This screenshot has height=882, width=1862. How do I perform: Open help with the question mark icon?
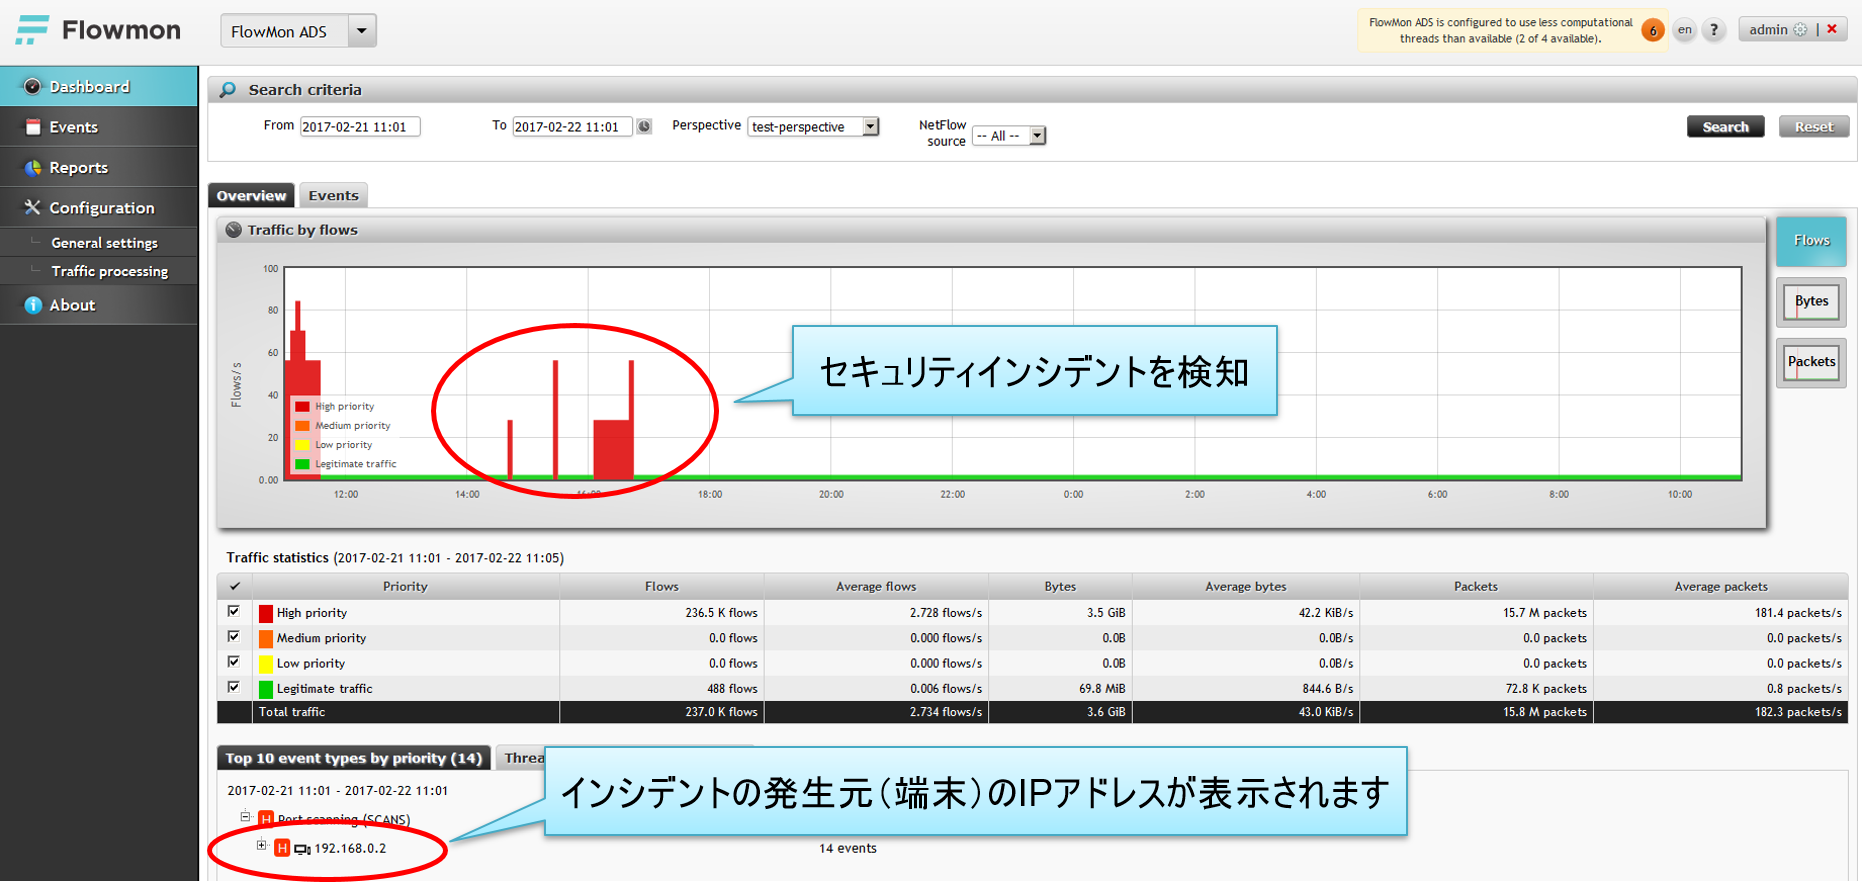[x=1714, y=30]
